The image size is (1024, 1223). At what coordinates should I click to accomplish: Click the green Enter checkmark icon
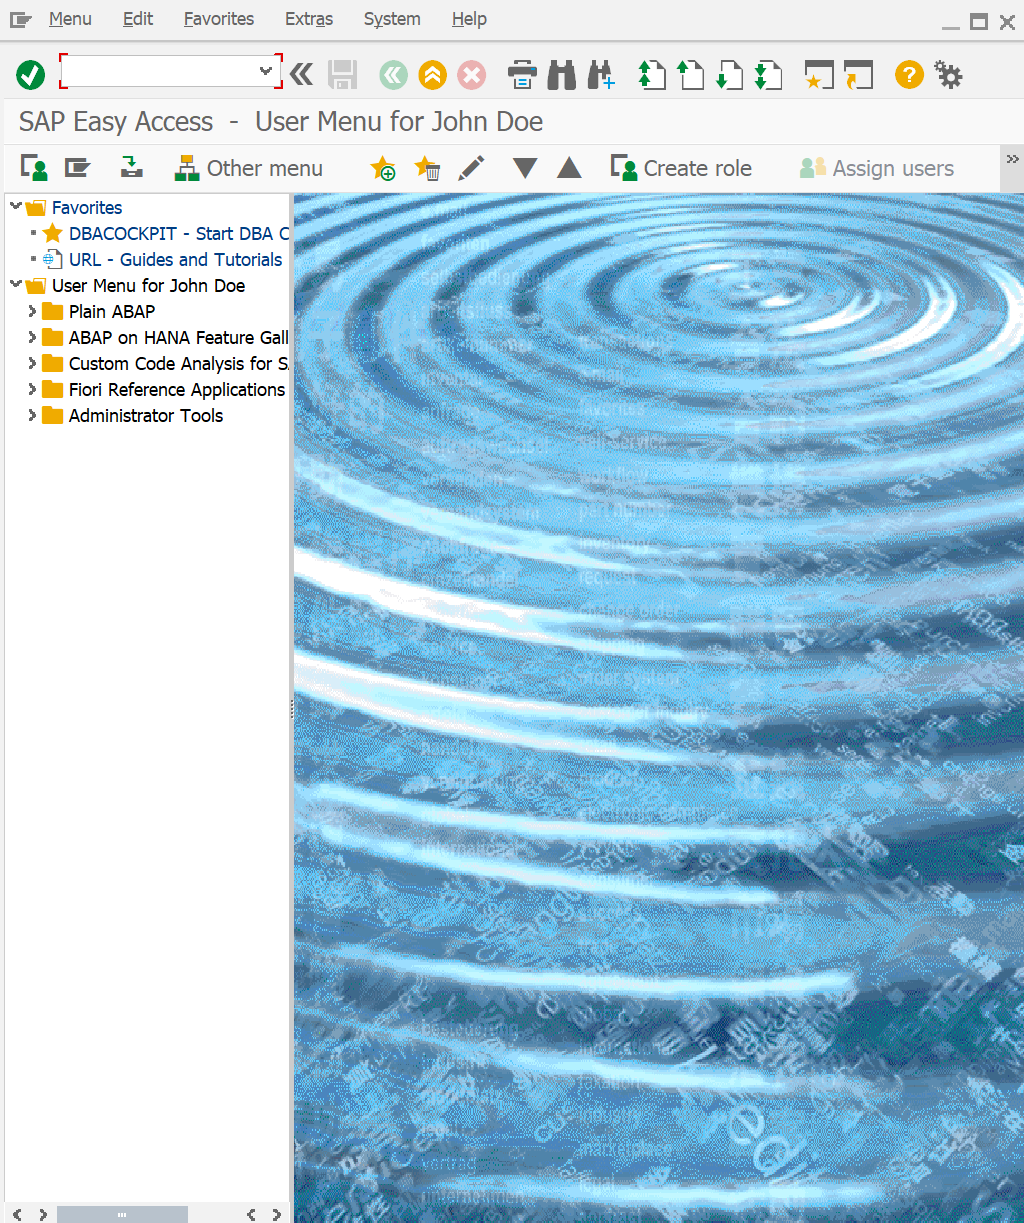(x=31, y=74)
